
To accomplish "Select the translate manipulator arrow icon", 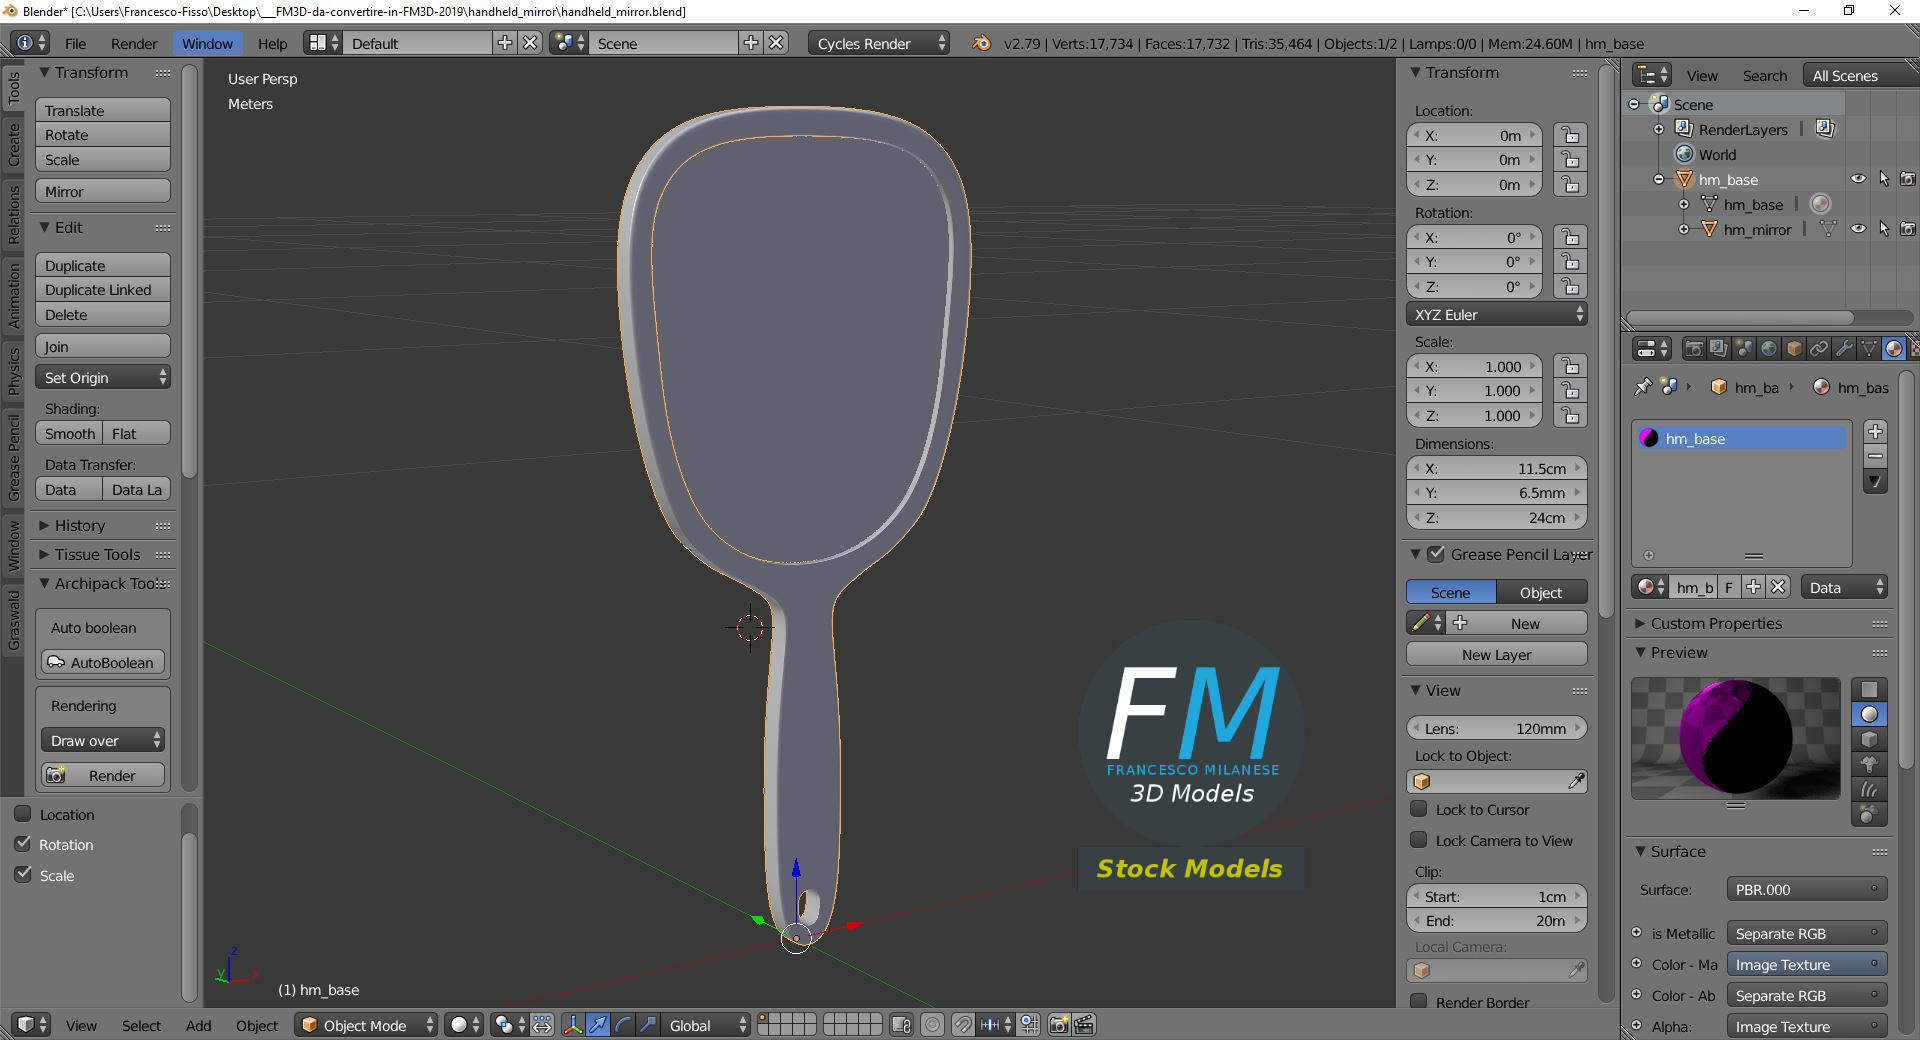I will 598,1025.
